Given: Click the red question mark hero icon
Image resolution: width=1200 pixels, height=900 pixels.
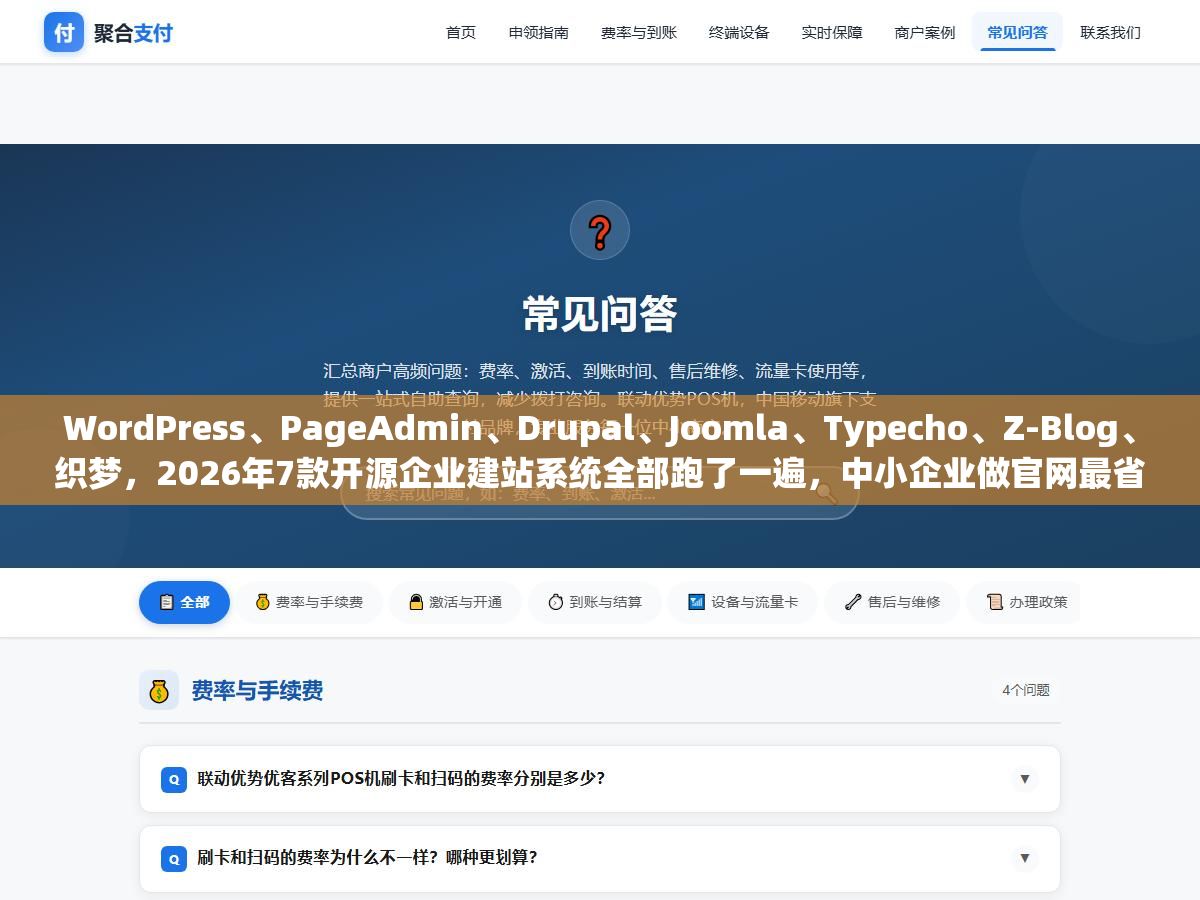Looking at the screenshot, I should (600, 230).
